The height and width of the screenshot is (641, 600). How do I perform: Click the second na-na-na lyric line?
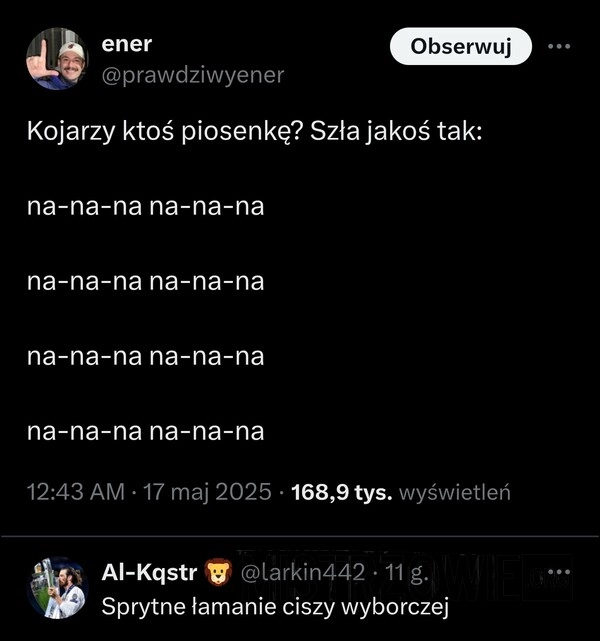(x=146, y=282)
